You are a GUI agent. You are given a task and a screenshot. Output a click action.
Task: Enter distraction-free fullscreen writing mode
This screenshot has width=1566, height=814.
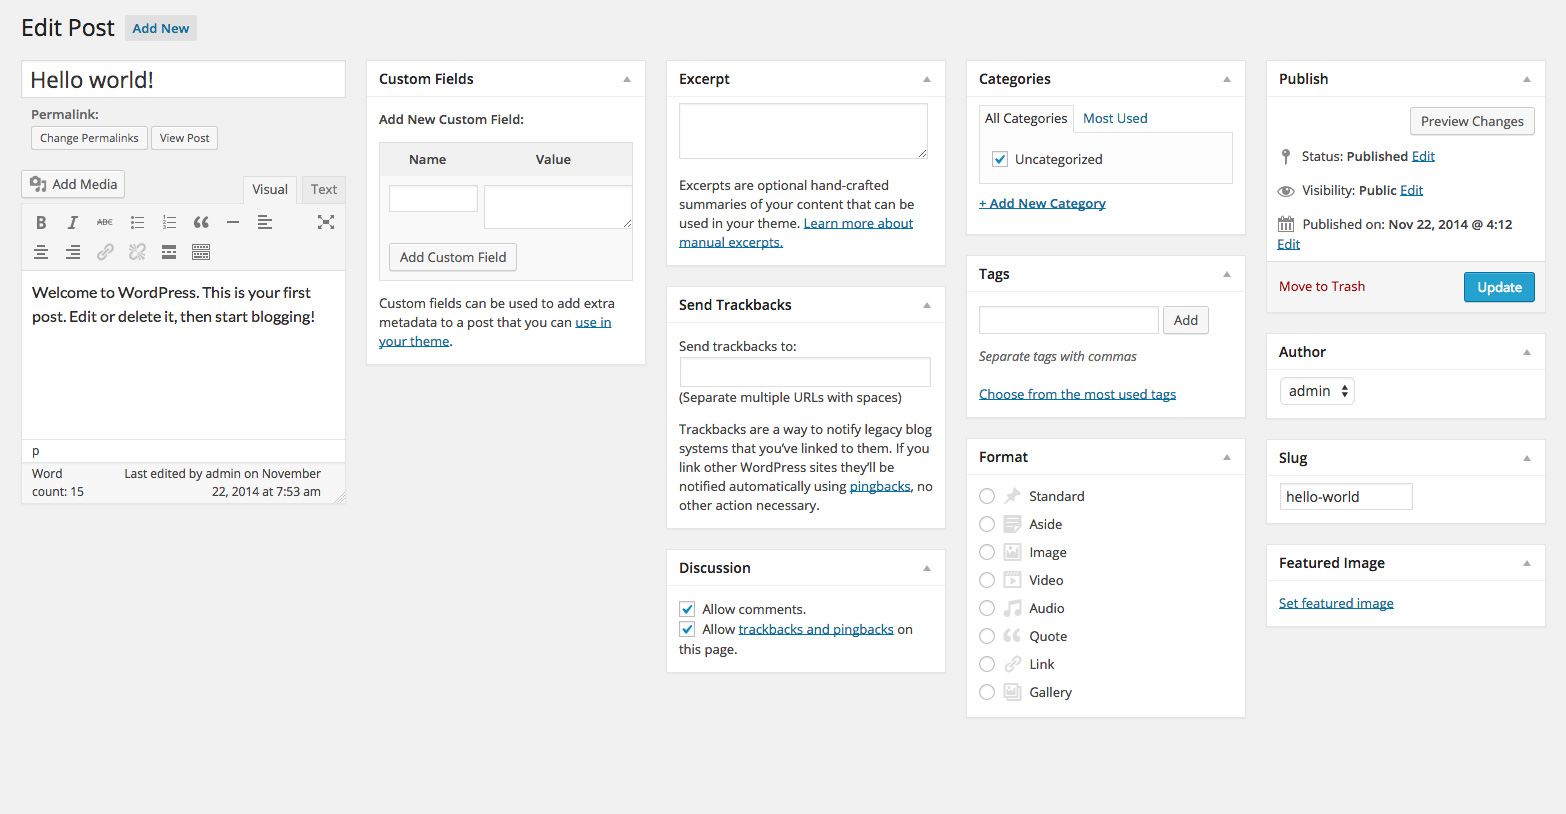point(326,222)
